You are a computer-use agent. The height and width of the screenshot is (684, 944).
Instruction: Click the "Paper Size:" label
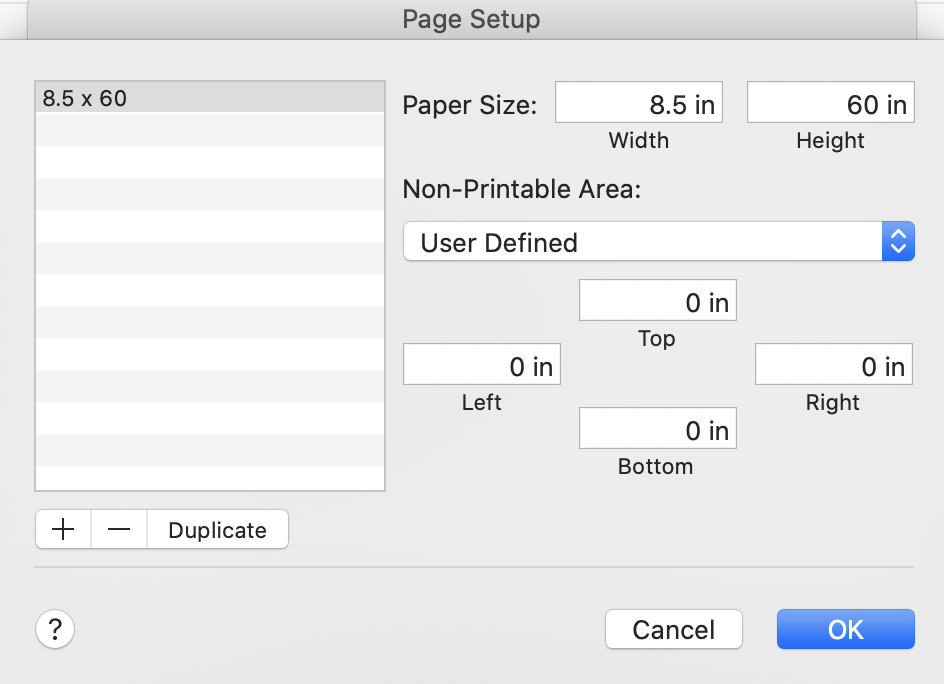[470, 106]
